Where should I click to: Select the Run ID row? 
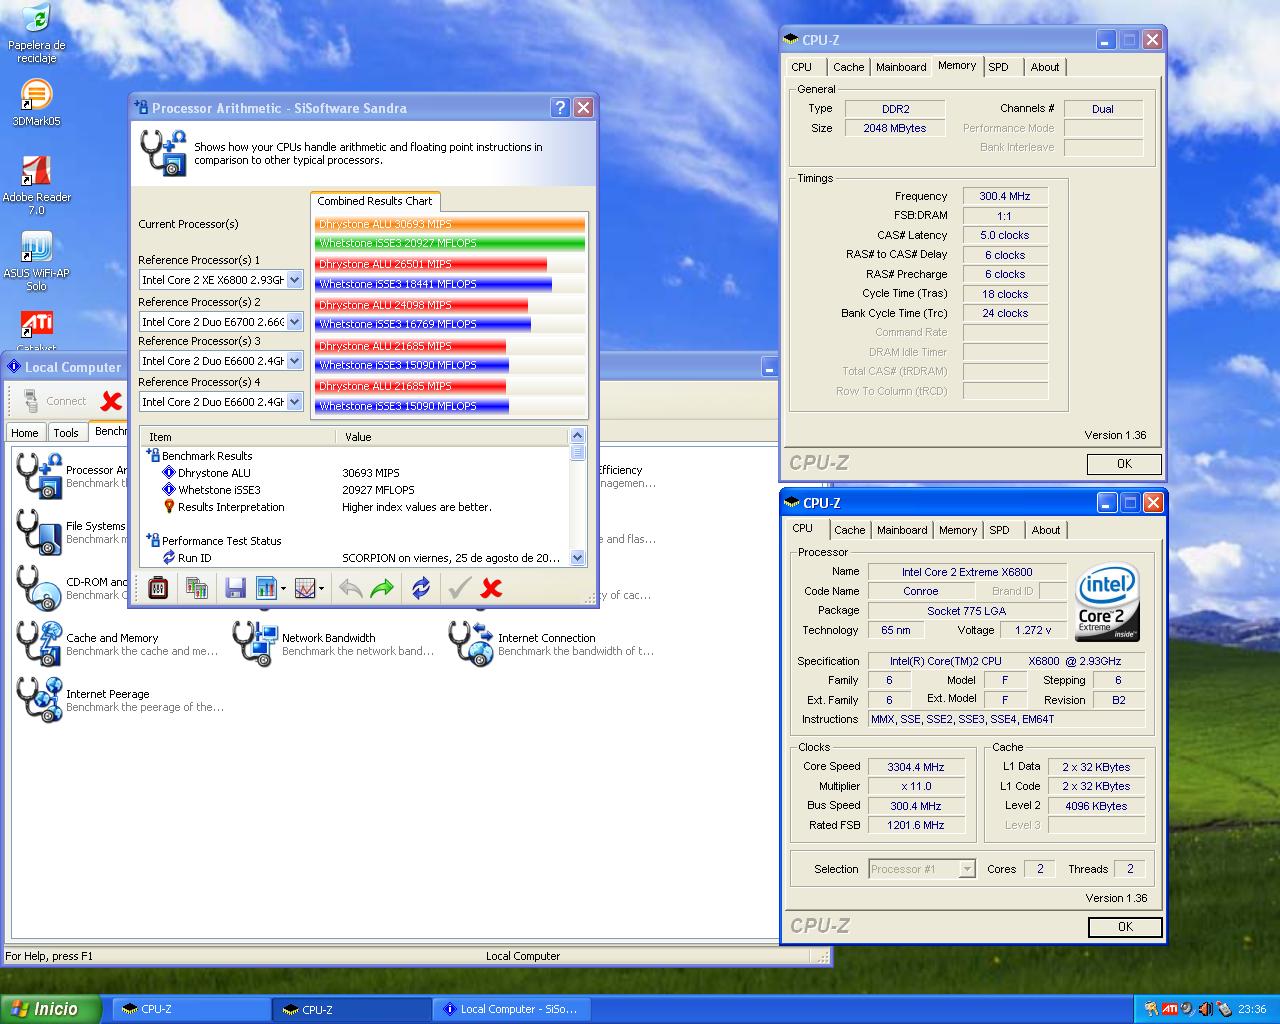click(357, 558)
